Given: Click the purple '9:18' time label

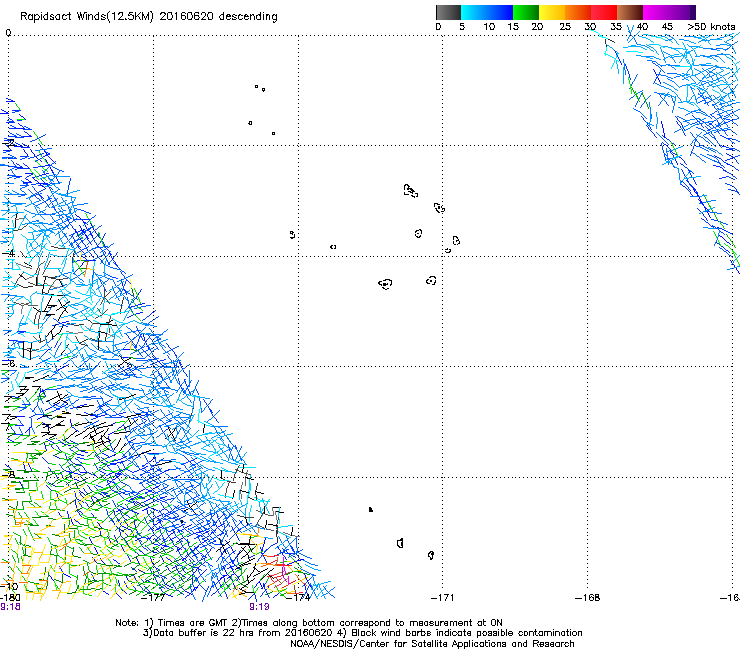Looking at the screenshot, I should click(x=10, y=607).
